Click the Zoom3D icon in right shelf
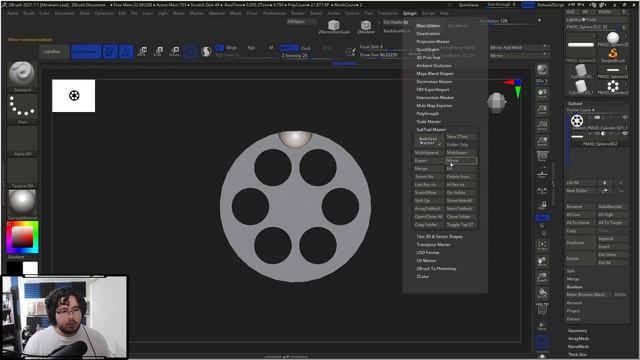Viewport: 640px width, 360px height. pos(542,278)
